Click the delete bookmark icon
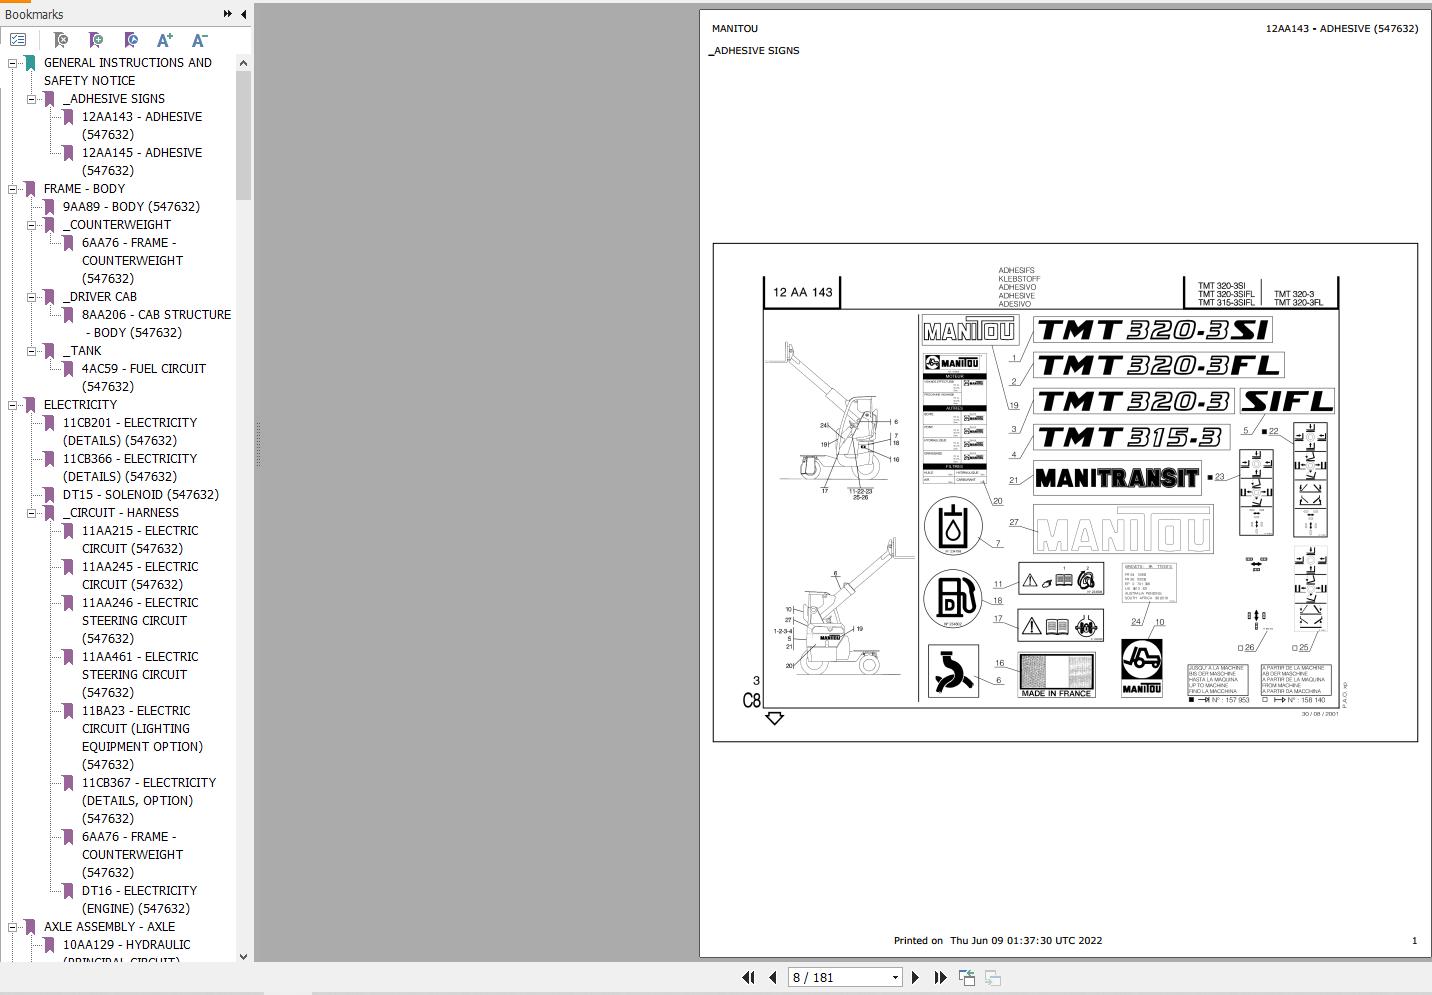The height and width of the screenshot is (995, 1432). tap(61, 40)
